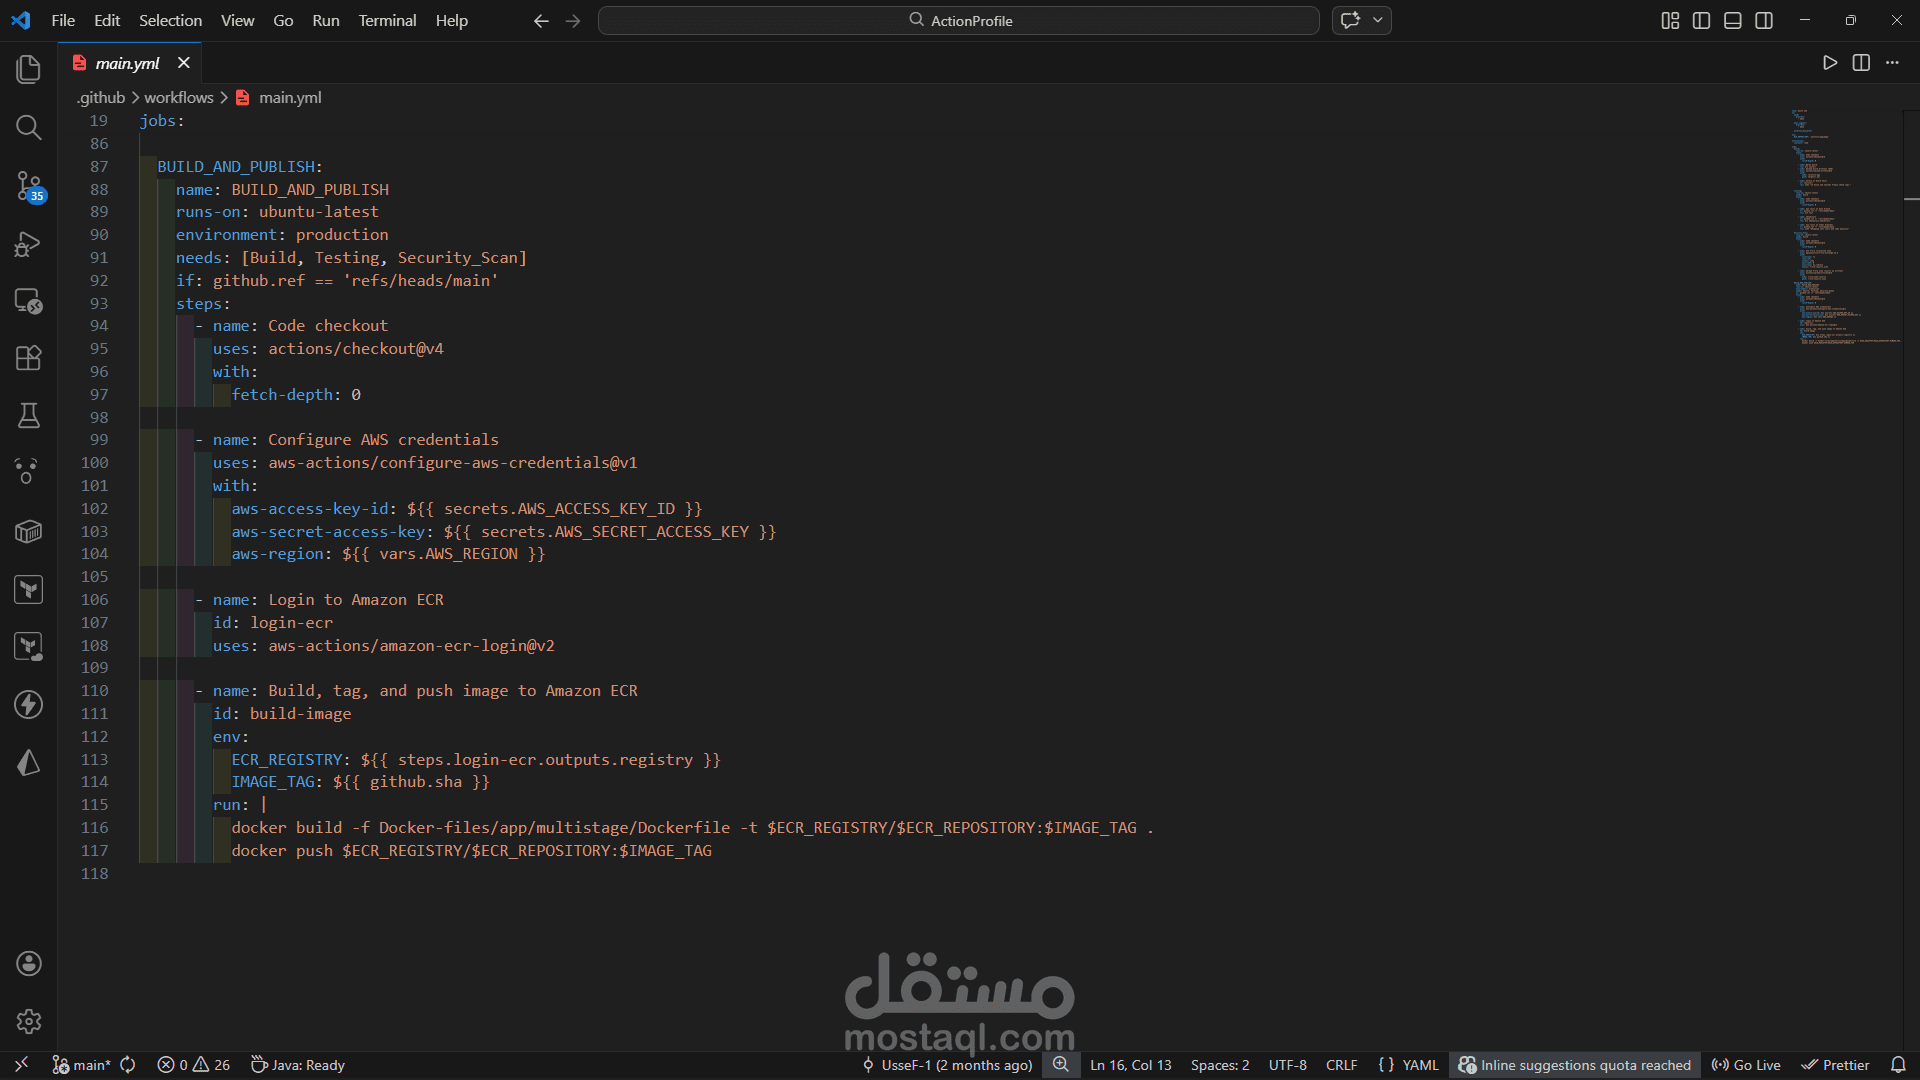
Task: Click the workflows breadcrumb segment
Action: point(178,97)
